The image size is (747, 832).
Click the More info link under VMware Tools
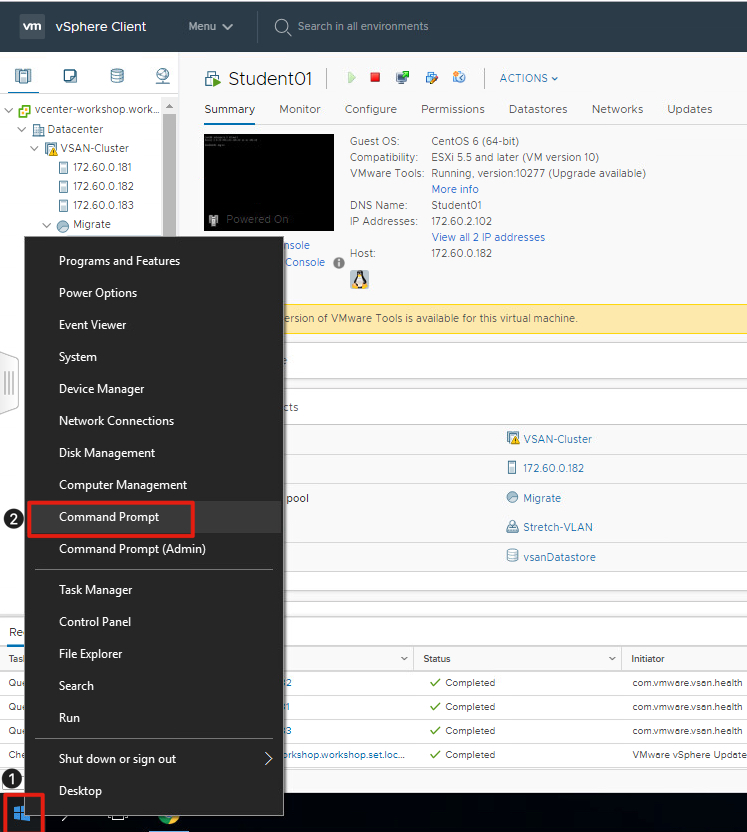point(455,189)
